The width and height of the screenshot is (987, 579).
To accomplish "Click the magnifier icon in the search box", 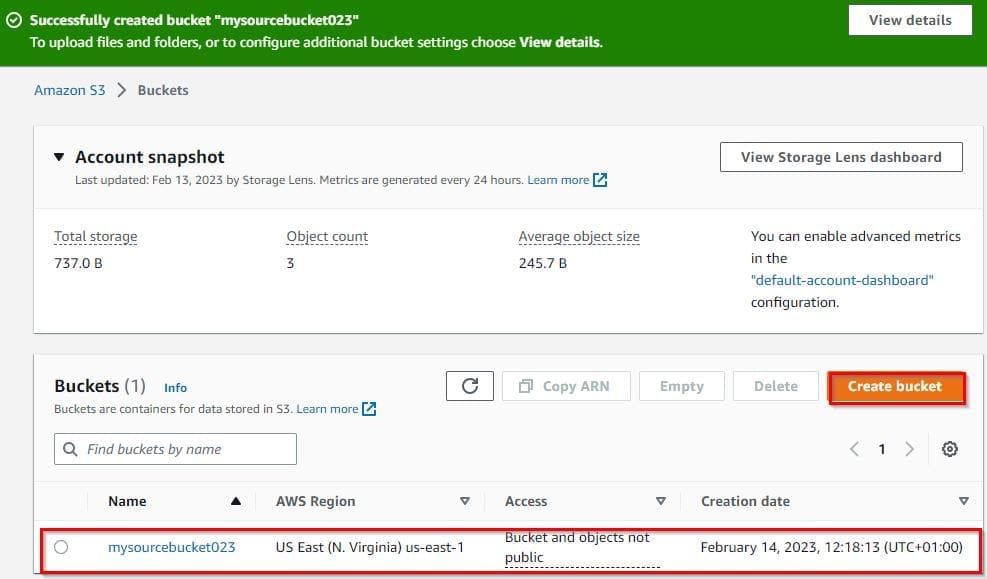I will (70, 449).
